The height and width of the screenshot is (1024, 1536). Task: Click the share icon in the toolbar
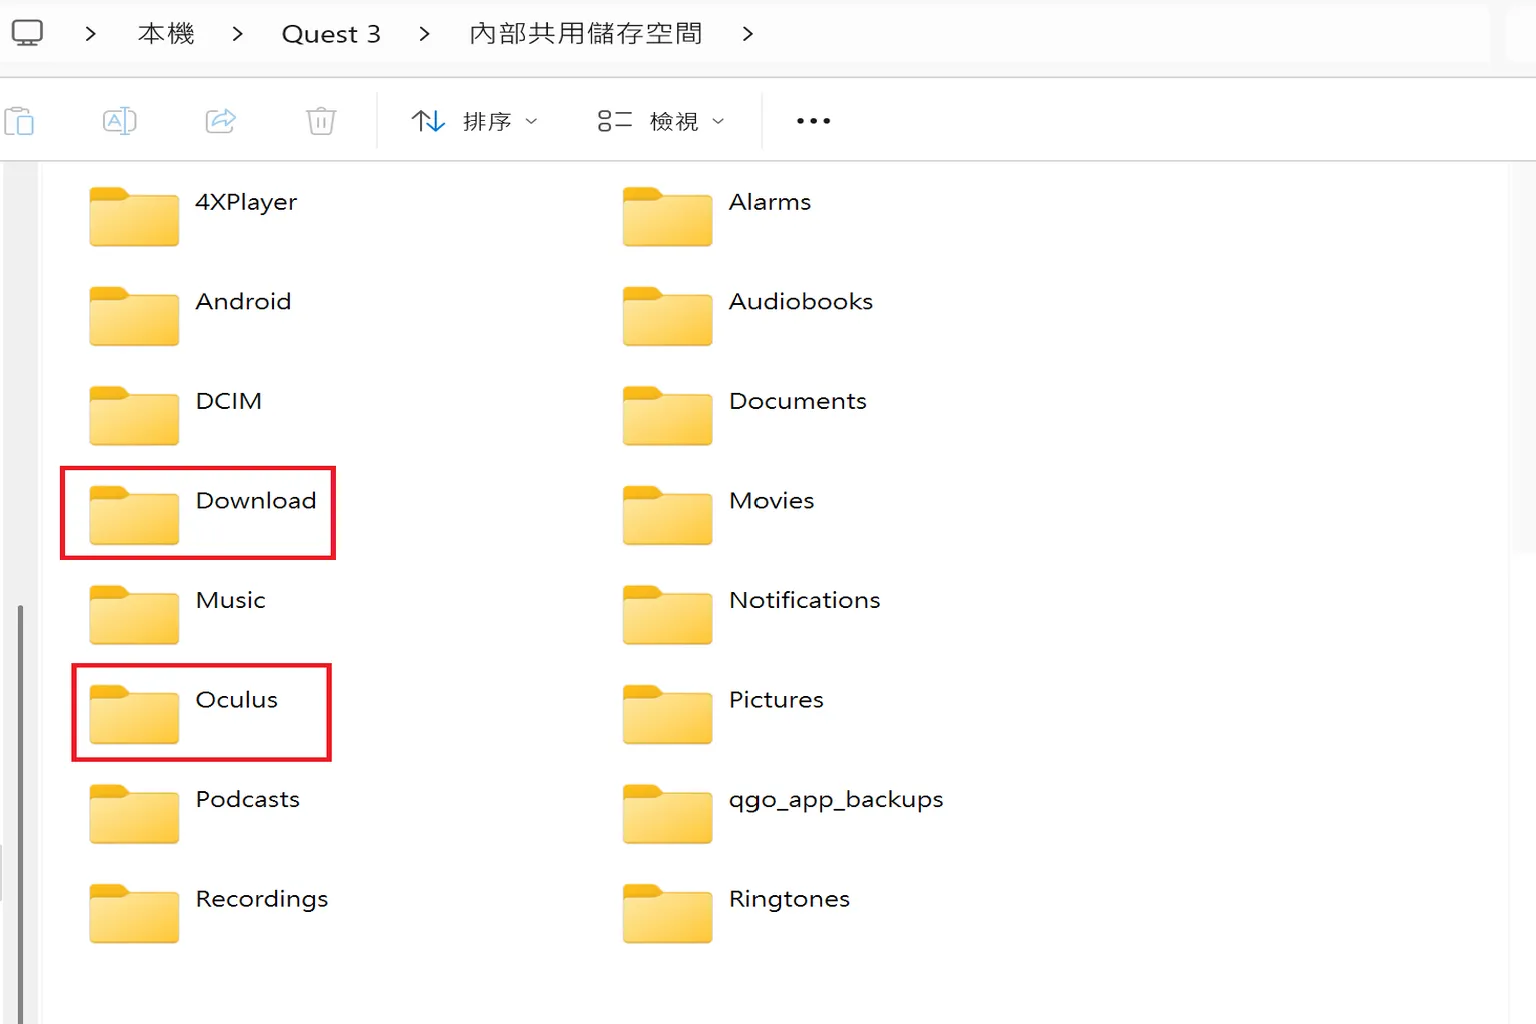[x=220, y=120]
